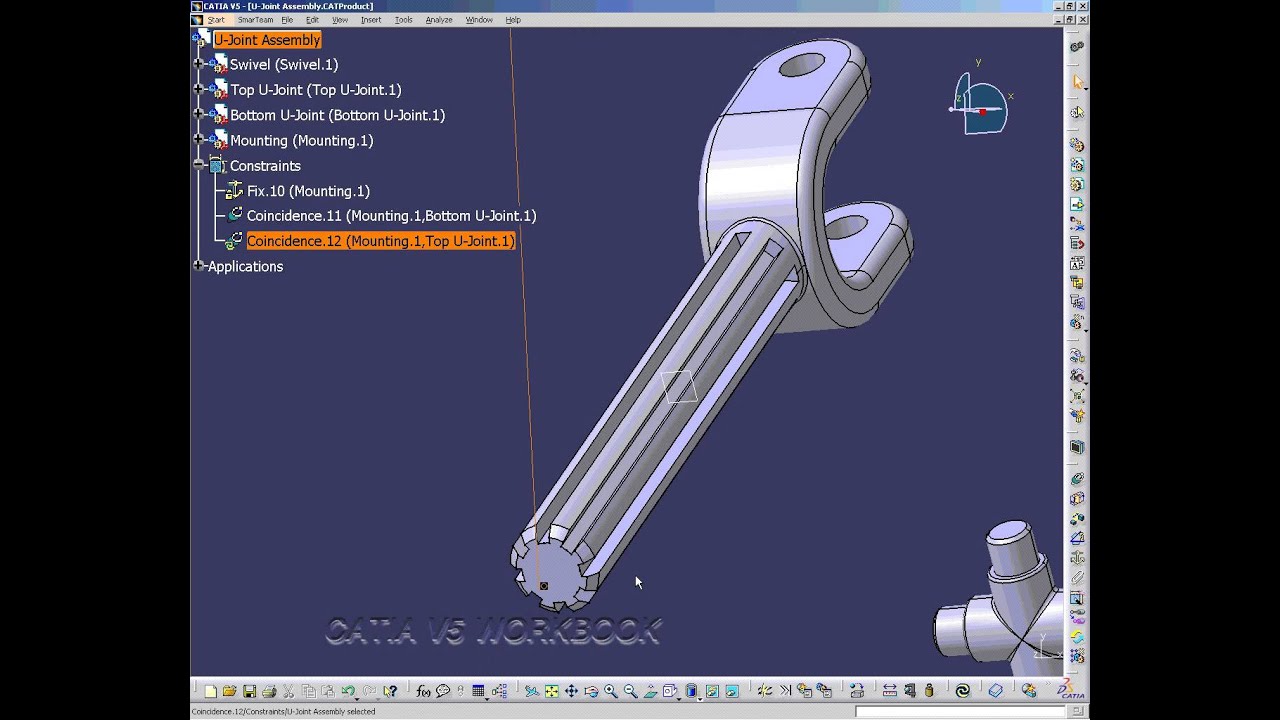Open the File menu
The image size is (1280, 720).
pyautogui.click(x=287, y=20)
